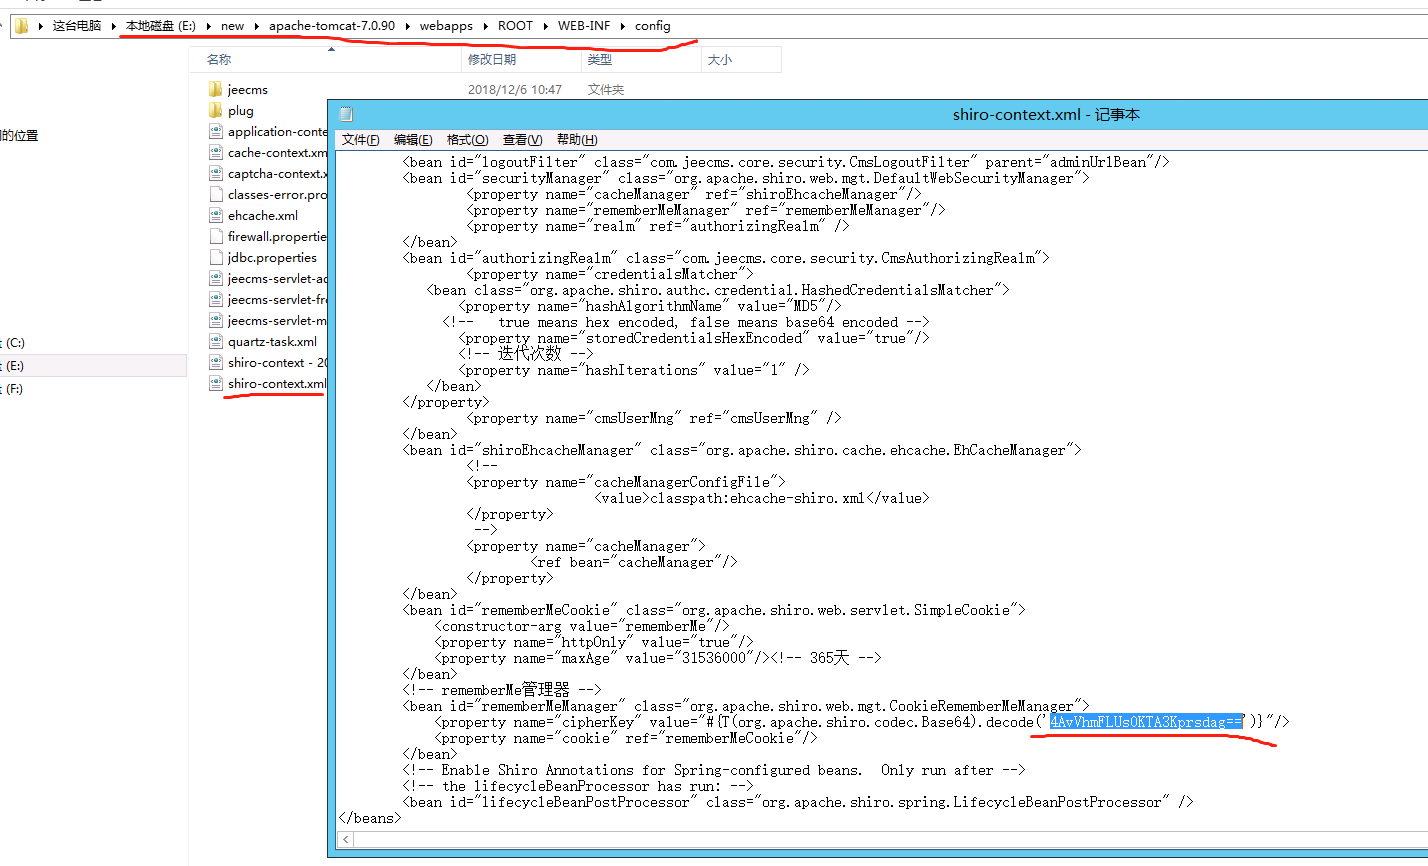Screen dimensions: 1428x866
Task: Expand the chevron after 本地磁盘 (E:)
Action: [208, 26]
